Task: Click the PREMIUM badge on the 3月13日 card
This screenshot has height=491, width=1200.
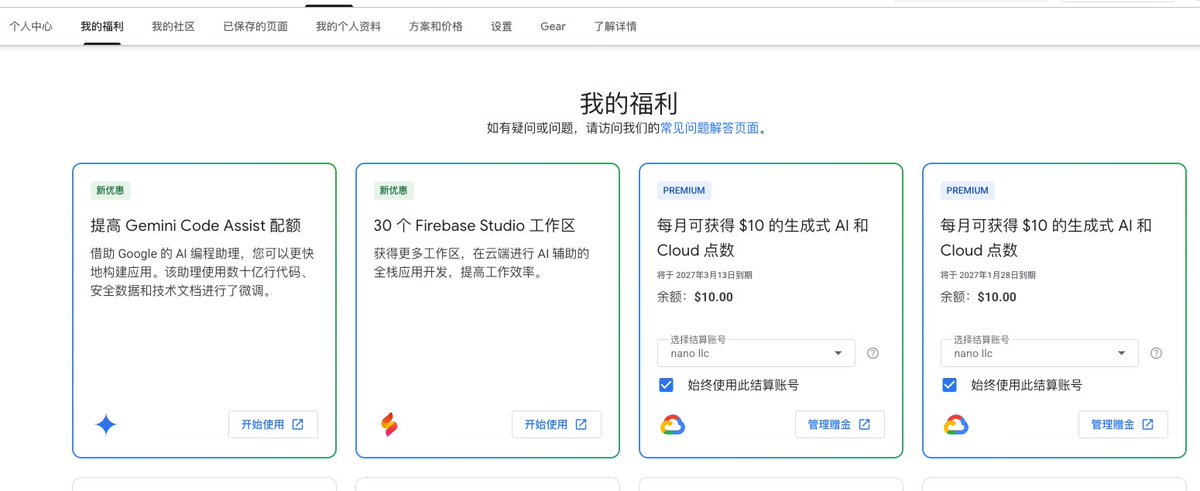Action: pos(684,190)
